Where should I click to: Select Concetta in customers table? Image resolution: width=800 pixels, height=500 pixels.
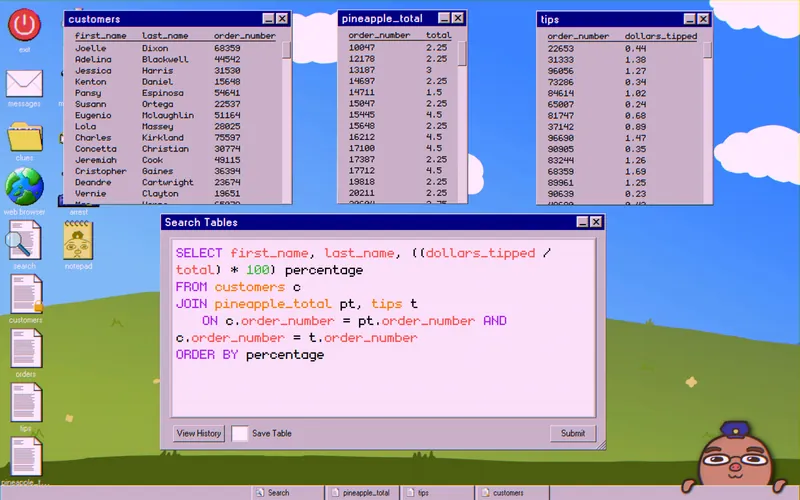click(x=95, y=149)
